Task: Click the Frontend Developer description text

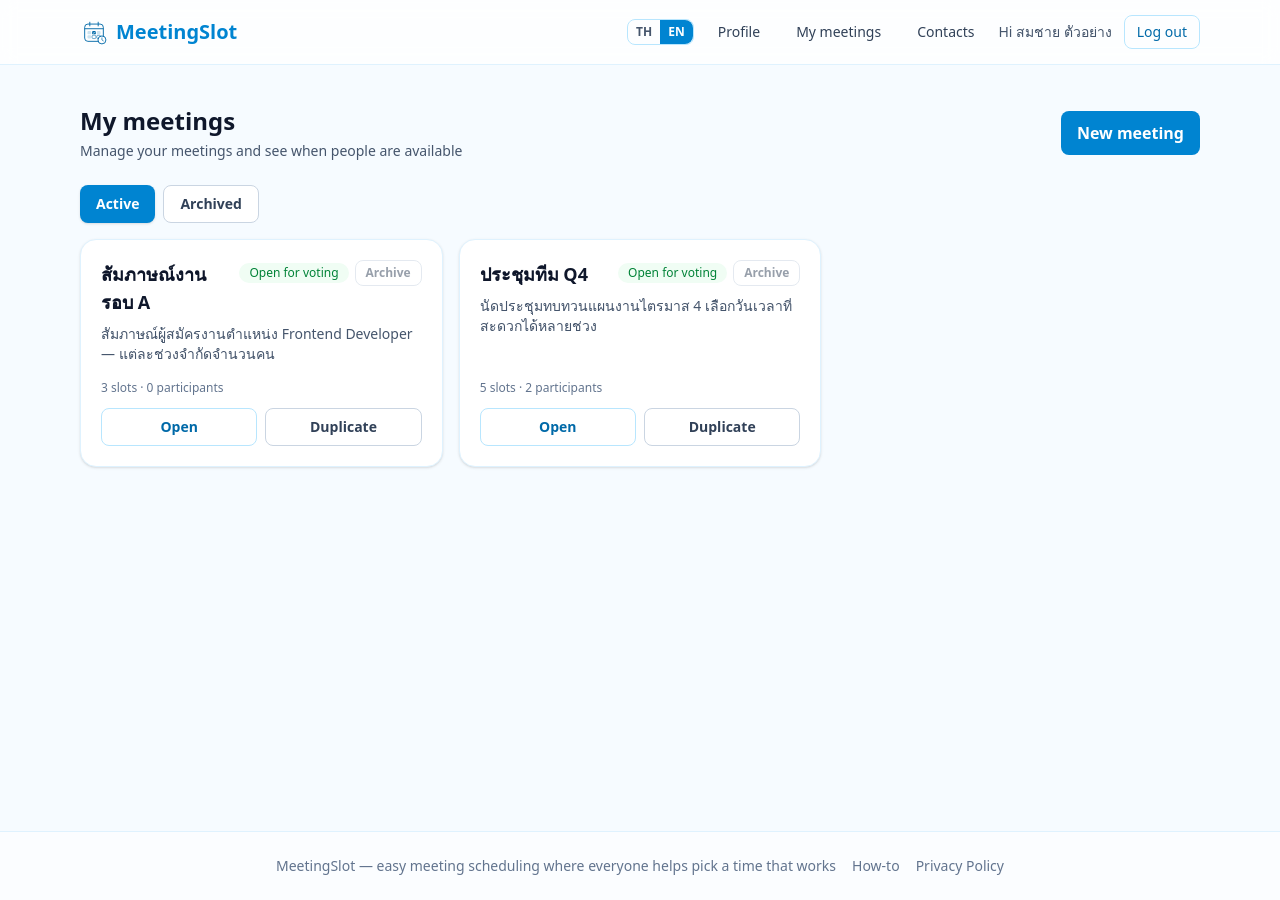Action: point(257,344)
